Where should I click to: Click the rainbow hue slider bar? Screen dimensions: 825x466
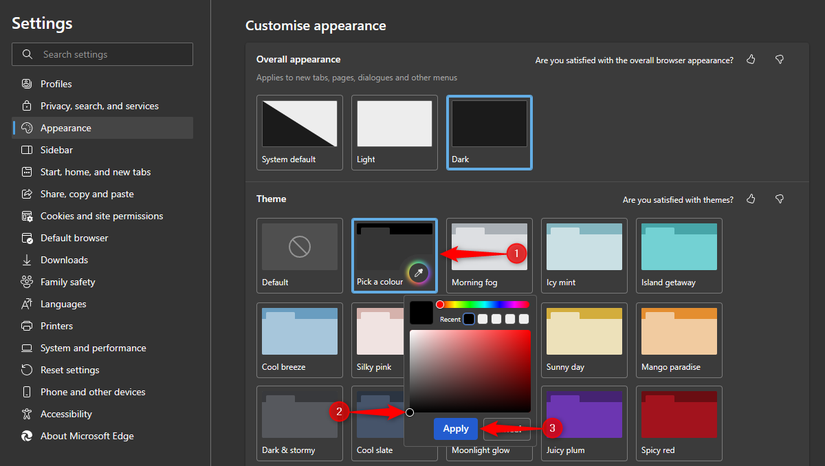pyautogui.click(x=484, y=304)
